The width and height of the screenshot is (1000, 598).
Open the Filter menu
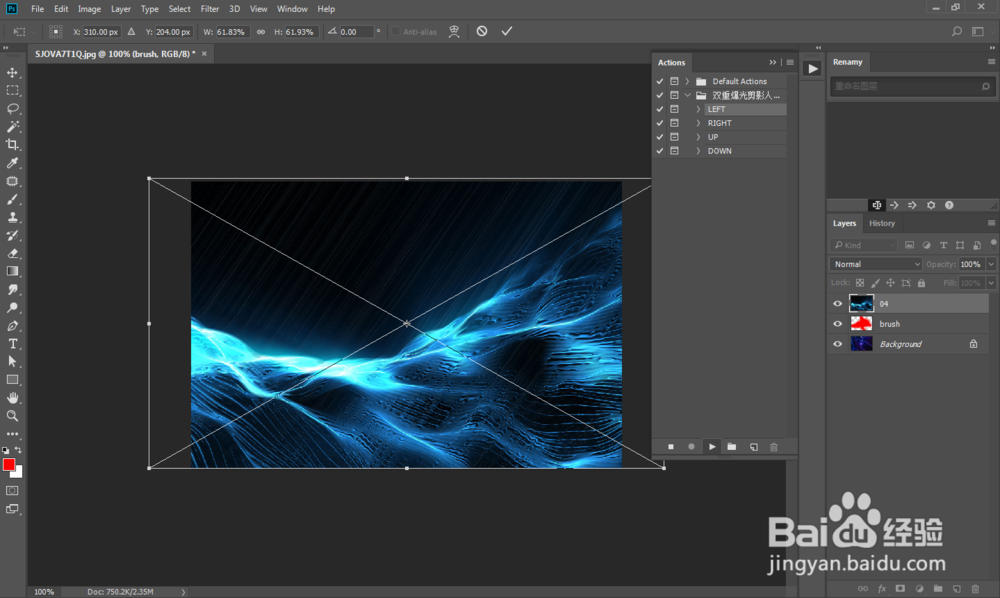210,9
